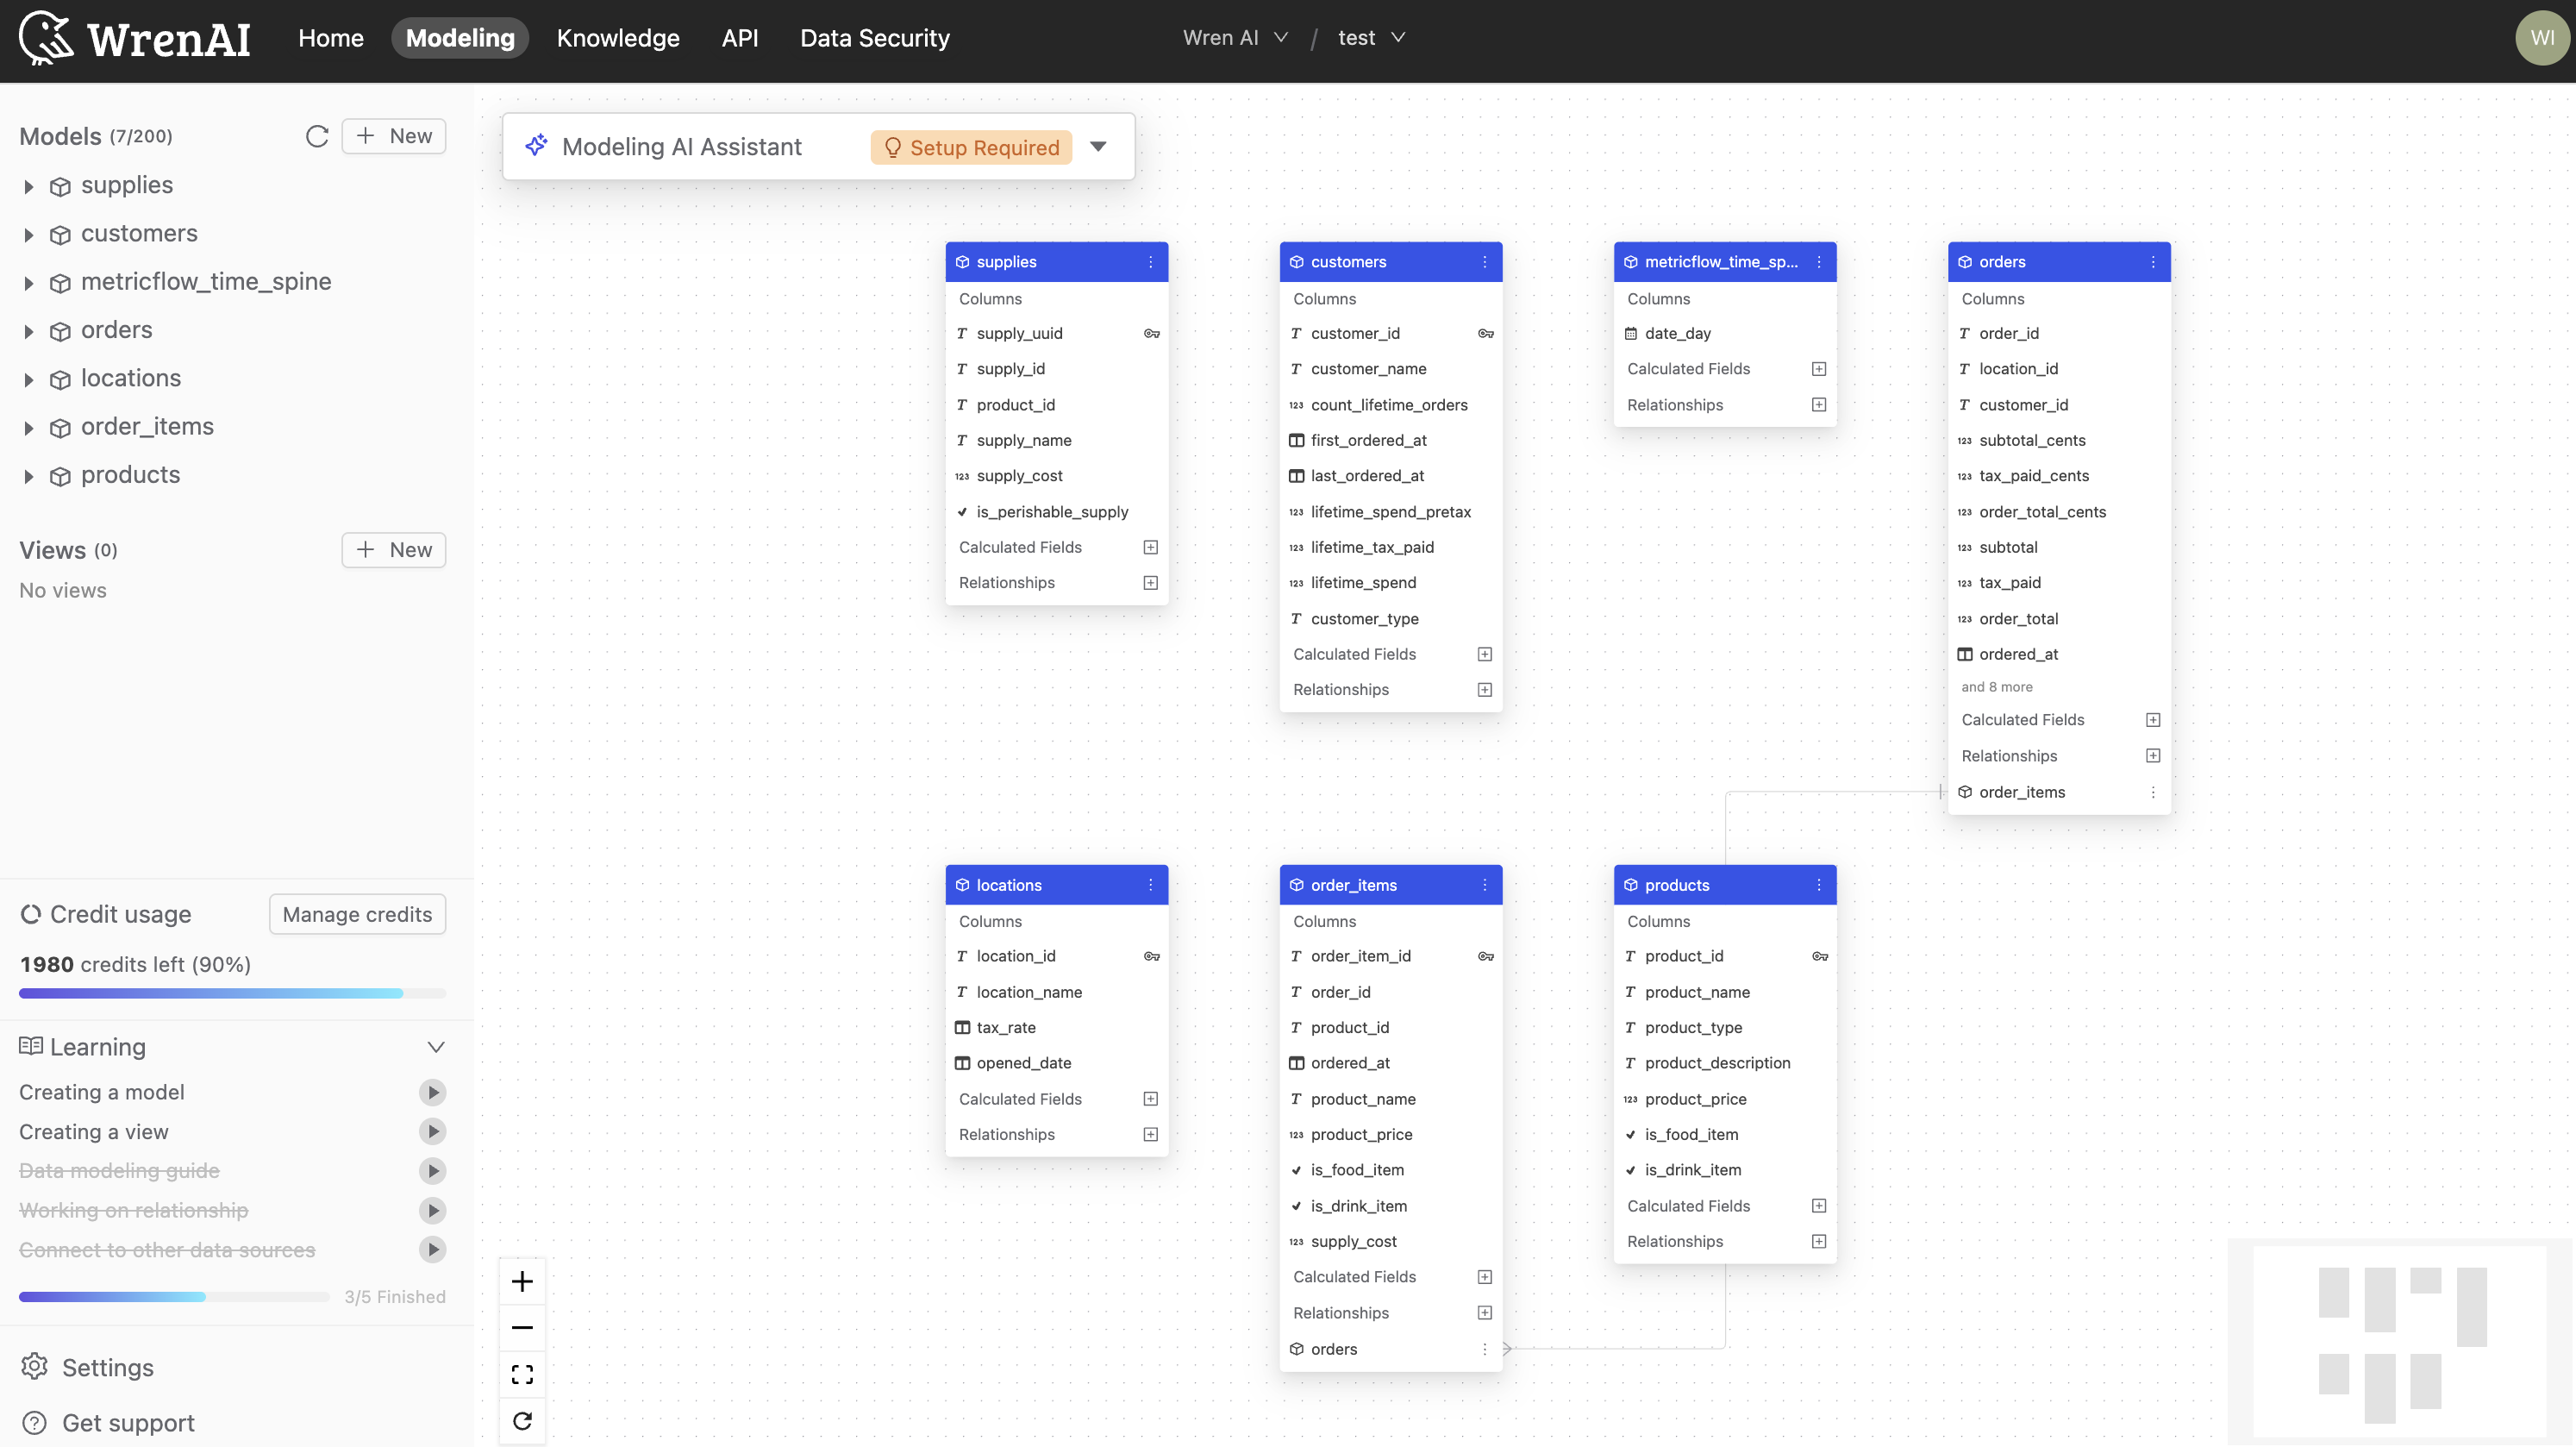Image resolution: width=2576 pixels, height=1447 pixels.
Task: Expand the supplies model tree item
Action: 28,186
